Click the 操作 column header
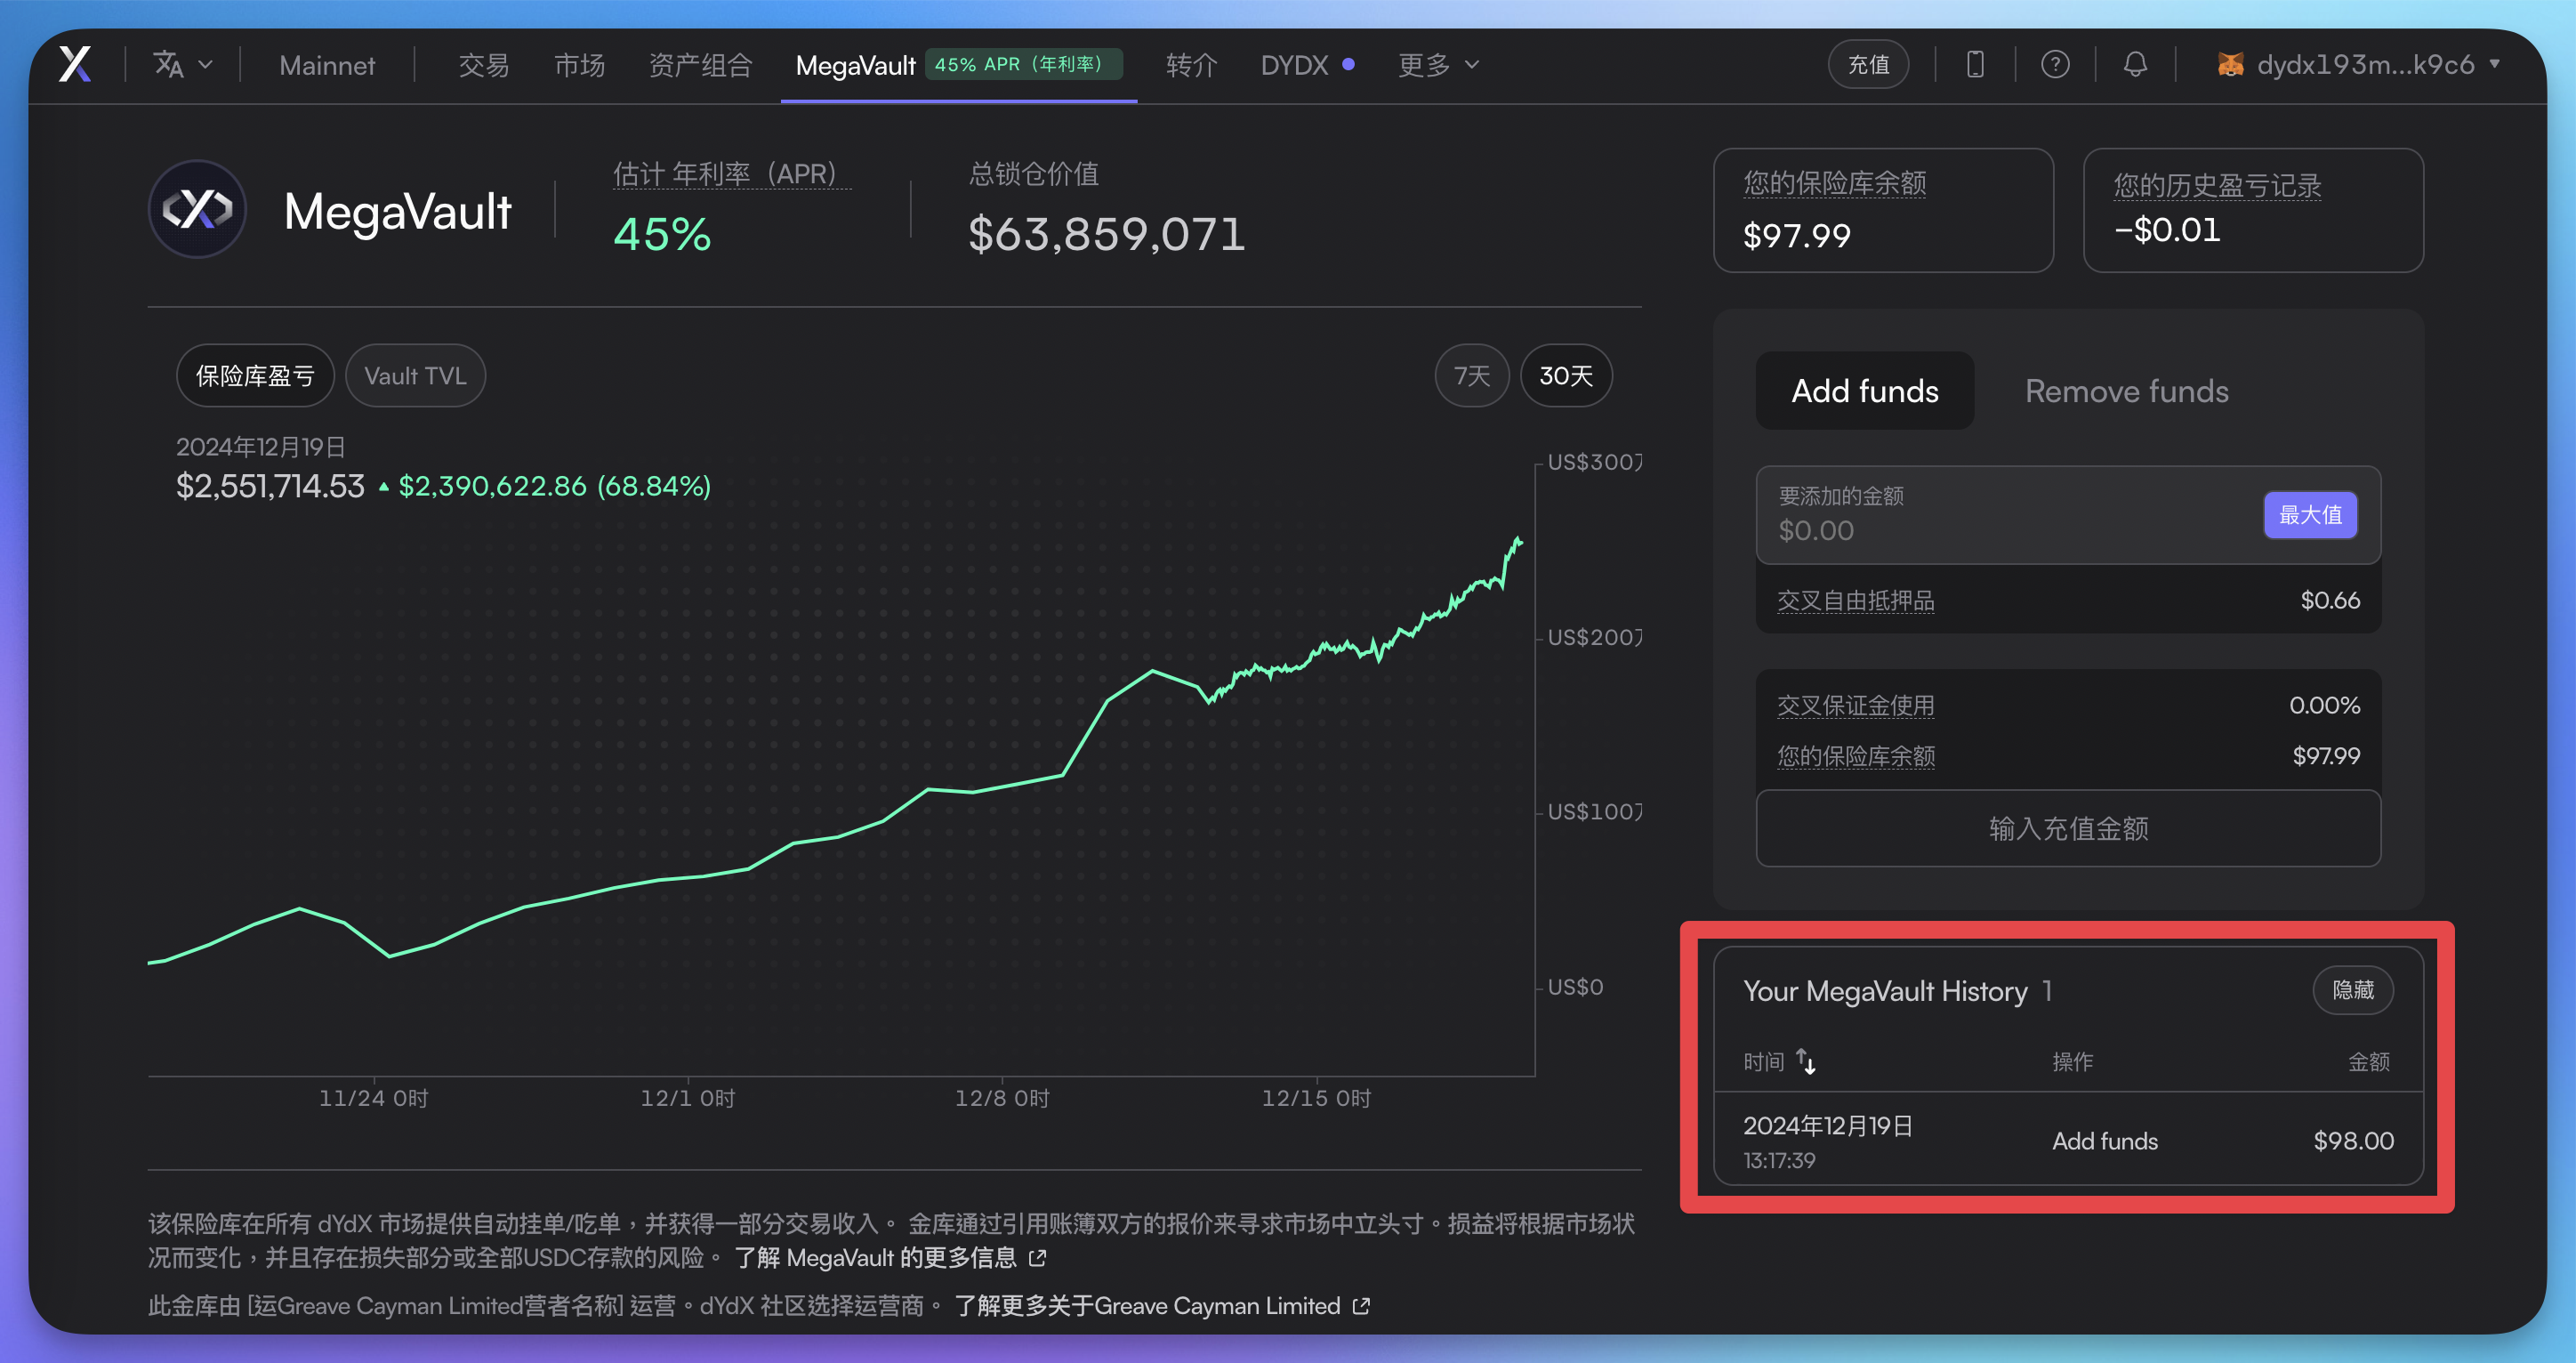This screenshot has height=1363, width=2576. click(x=2073, y=1062)
